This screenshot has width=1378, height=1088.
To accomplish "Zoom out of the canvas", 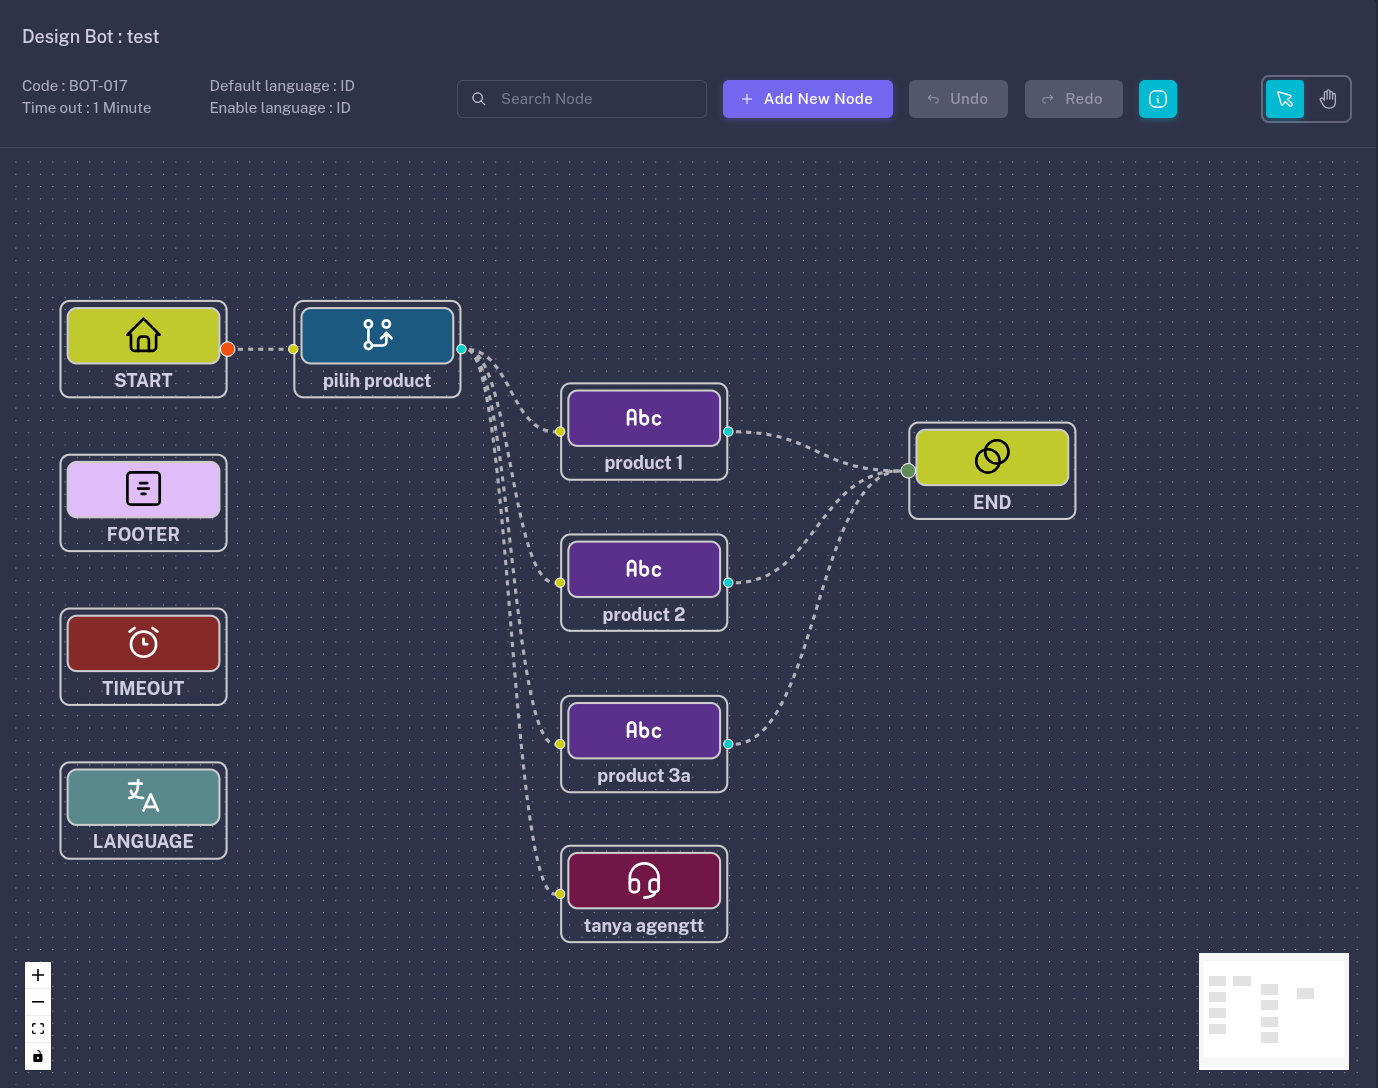I will click(x=38, y=1002).
